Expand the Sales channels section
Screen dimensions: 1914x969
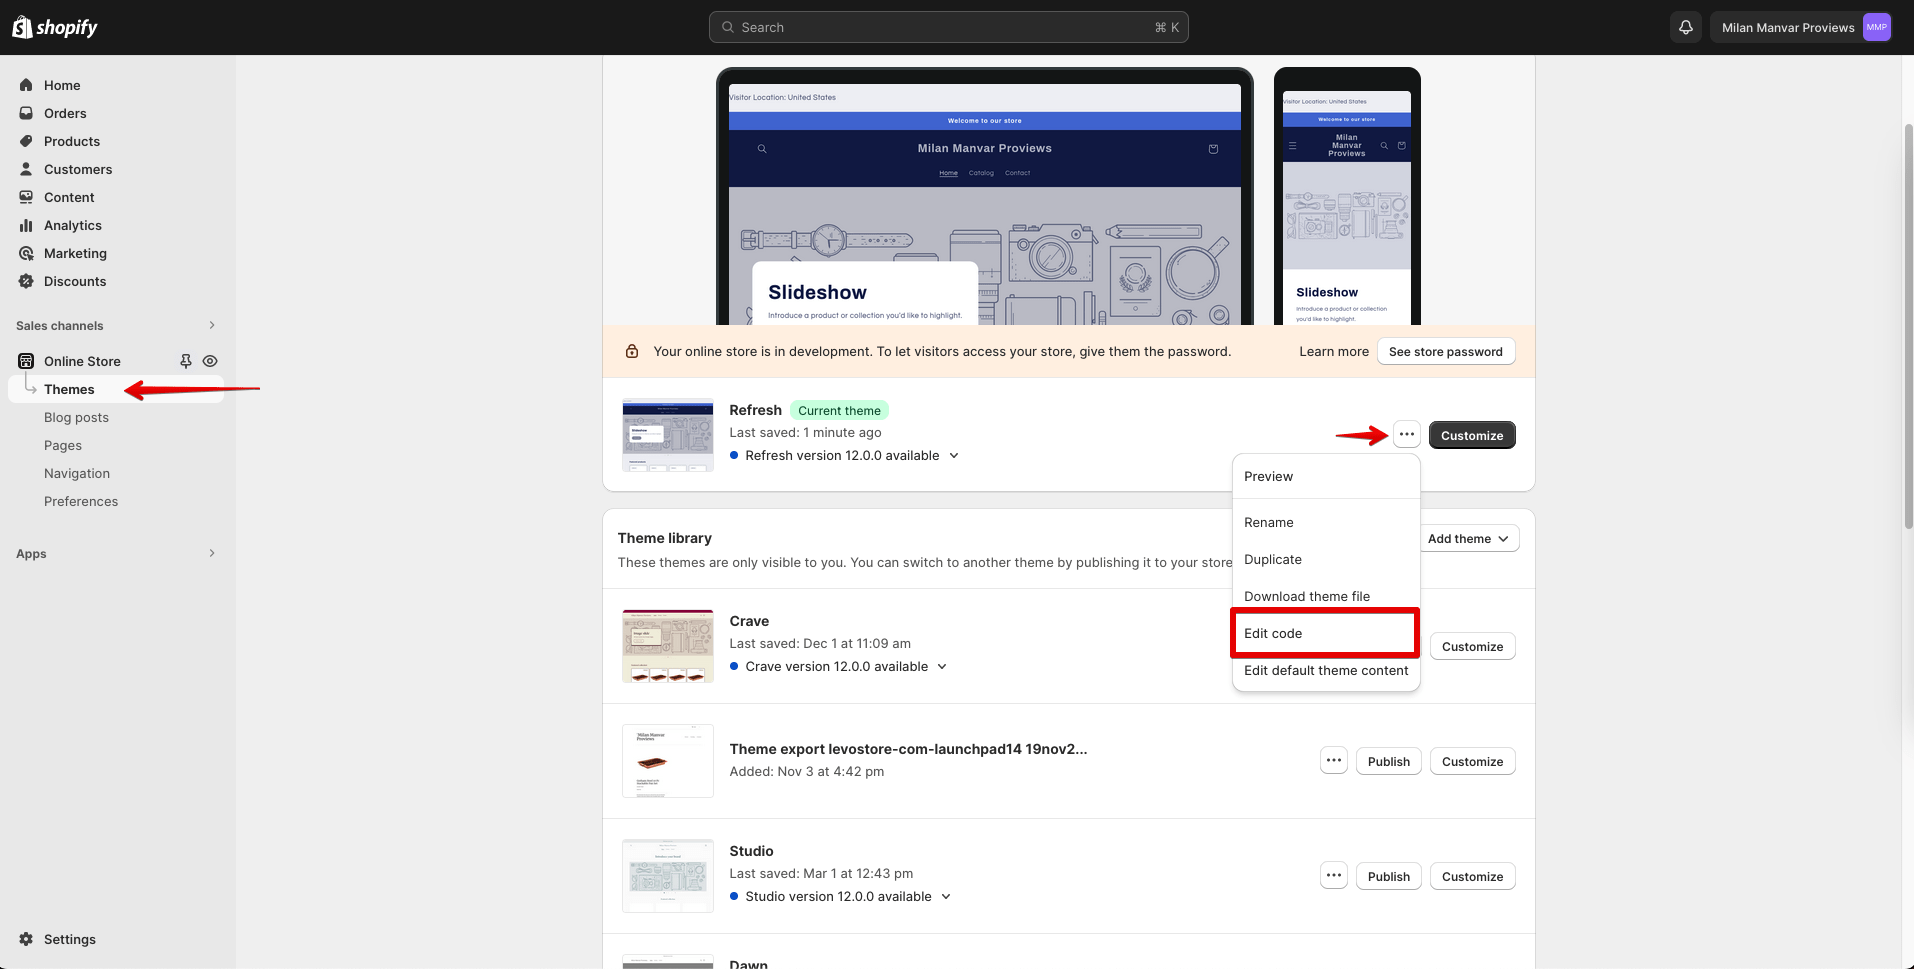[x=212, y=325]
